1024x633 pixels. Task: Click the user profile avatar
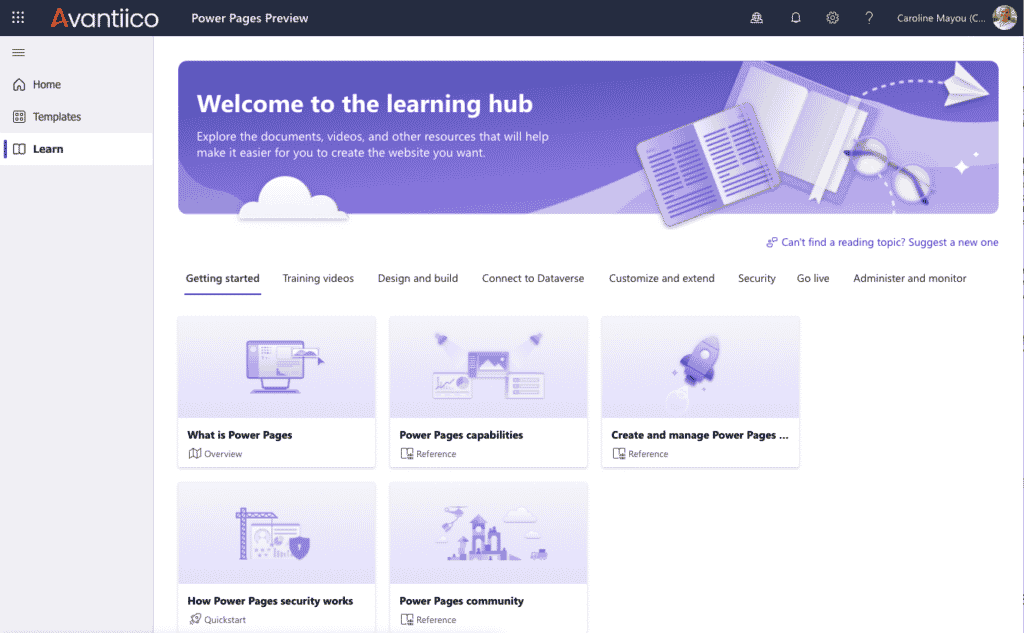point(1004,18)
